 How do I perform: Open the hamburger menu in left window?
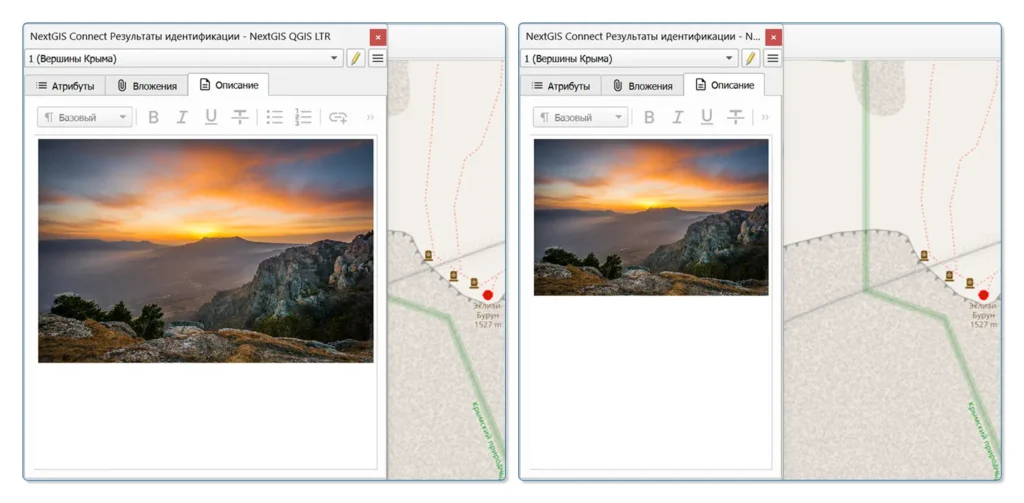tap(377, 58)
